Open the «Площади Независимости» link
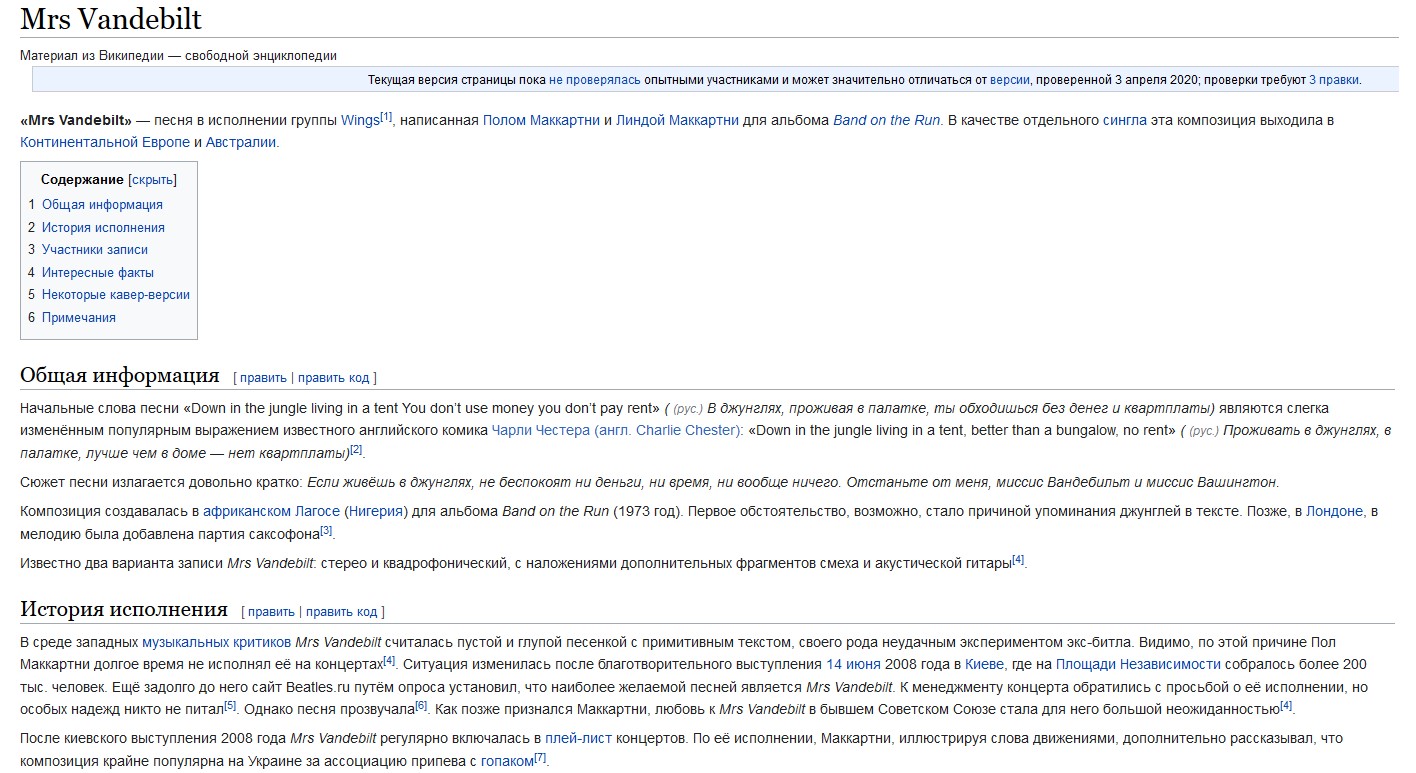Image resolution: width=1416 pixels, height=773 pixels. (1138, 664)
